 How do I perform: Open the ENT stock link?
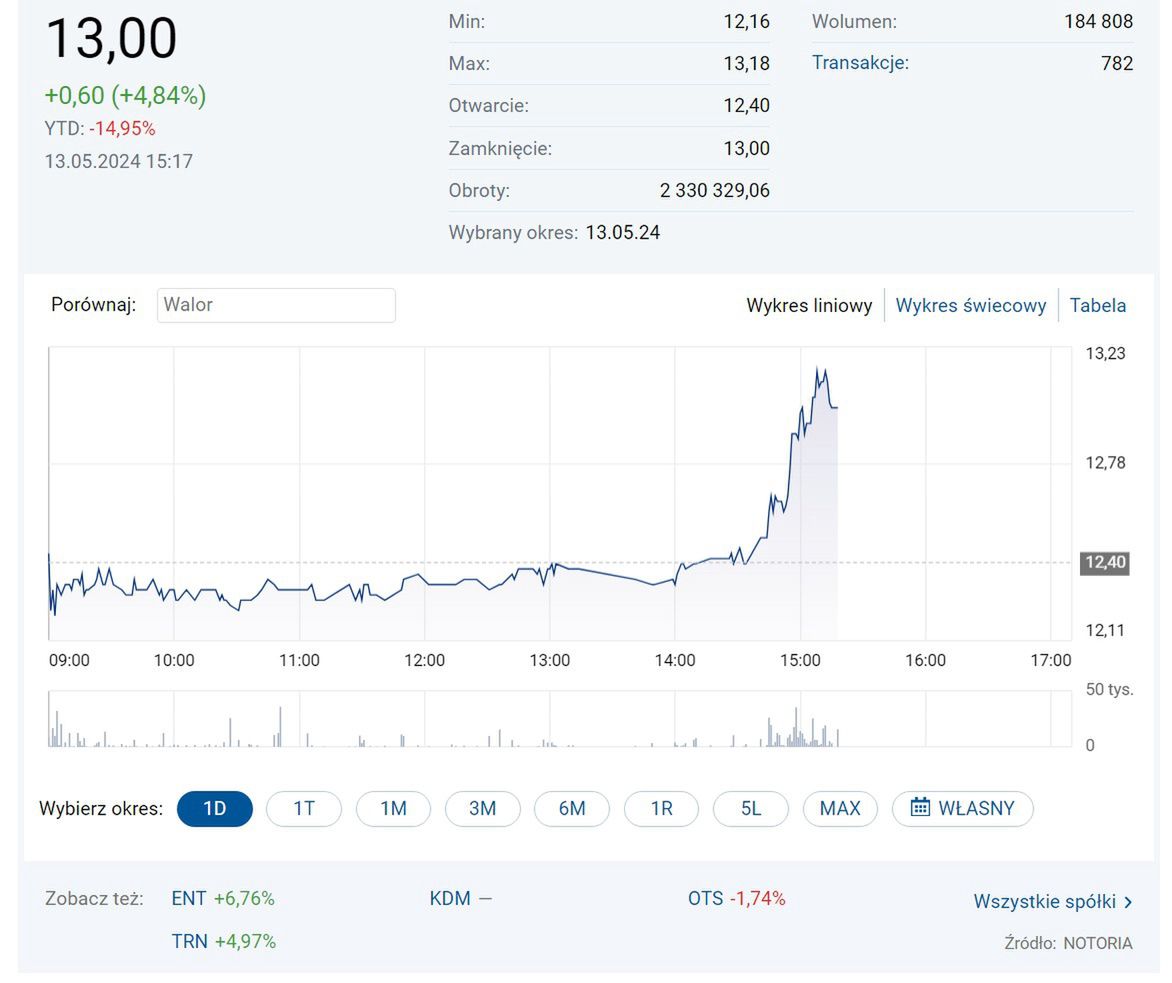tap(188, 898)
